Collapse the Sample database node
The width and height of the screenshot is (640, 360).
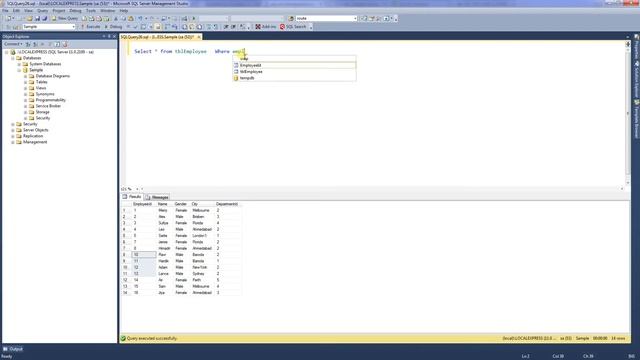point(19,70)
